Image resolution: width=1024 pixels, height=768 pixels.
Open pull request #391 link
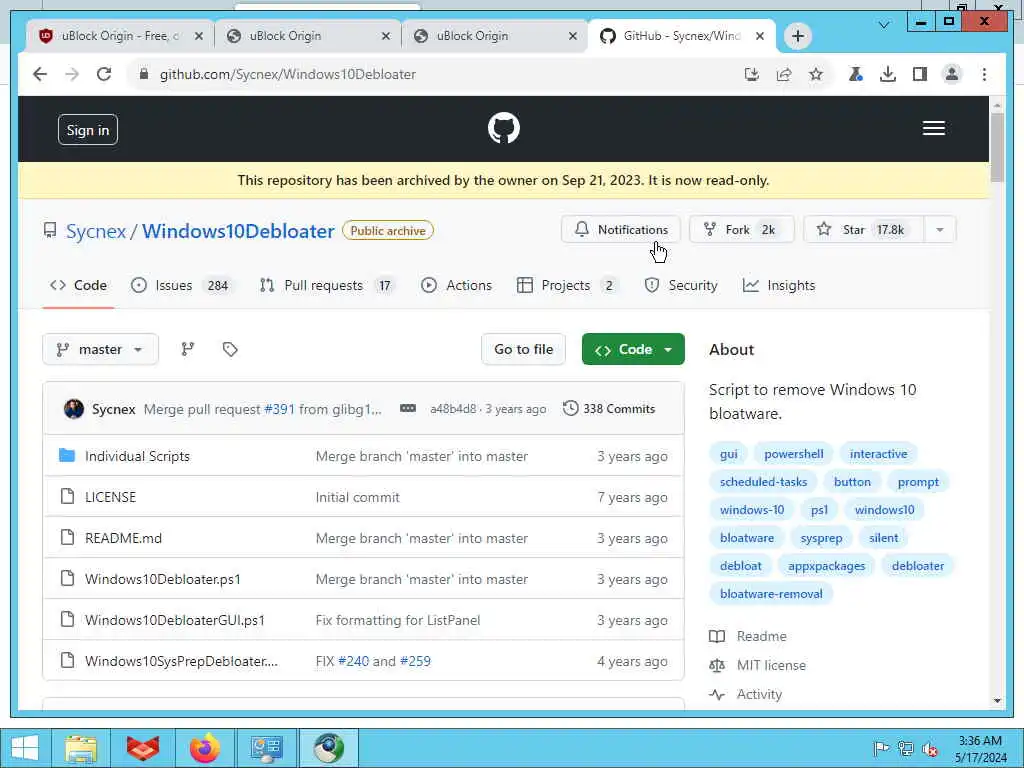[280, 409]
